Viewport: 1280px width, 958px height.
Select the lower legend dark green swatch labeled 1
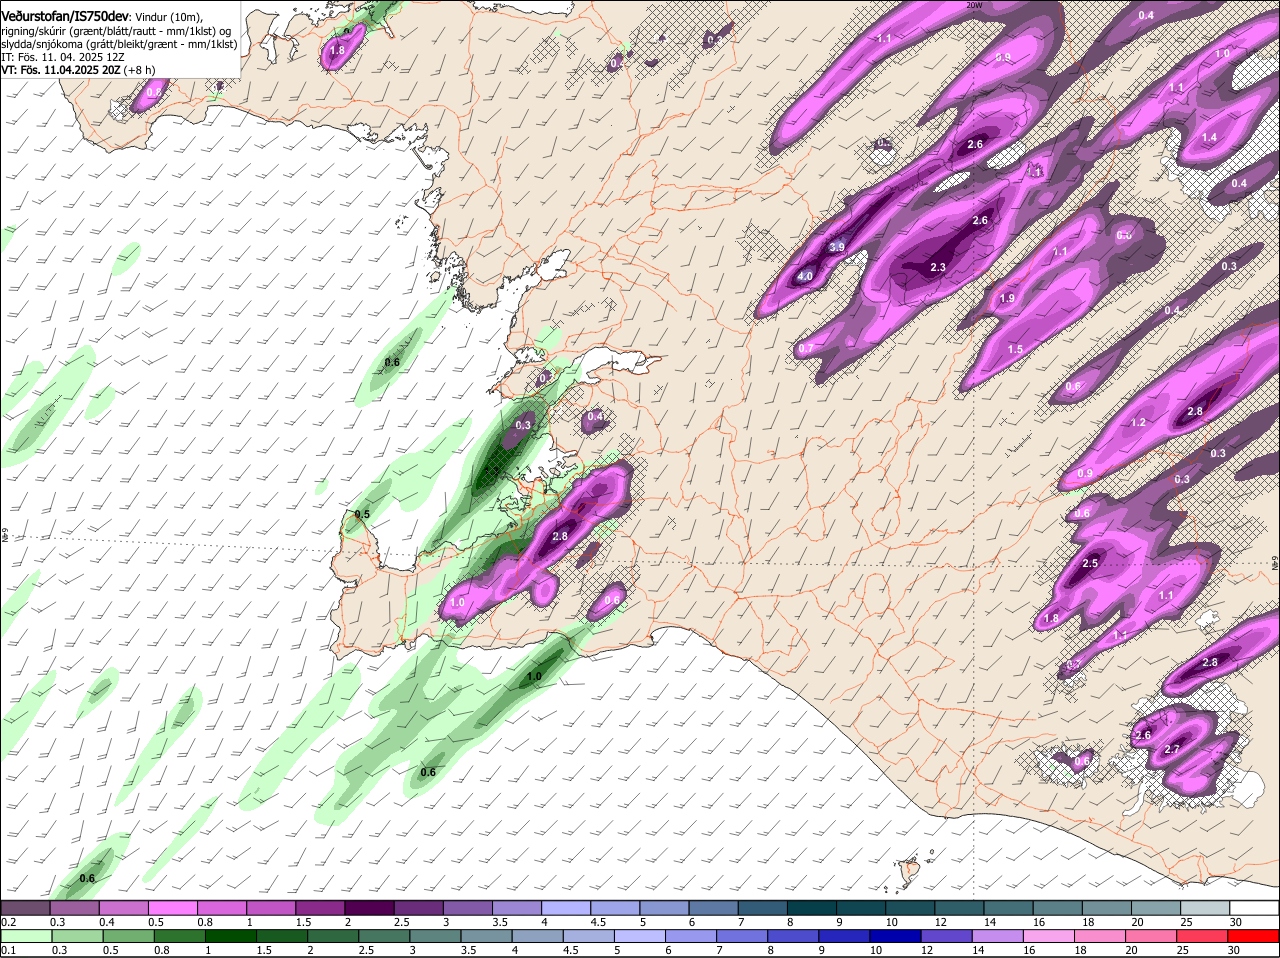229,935
